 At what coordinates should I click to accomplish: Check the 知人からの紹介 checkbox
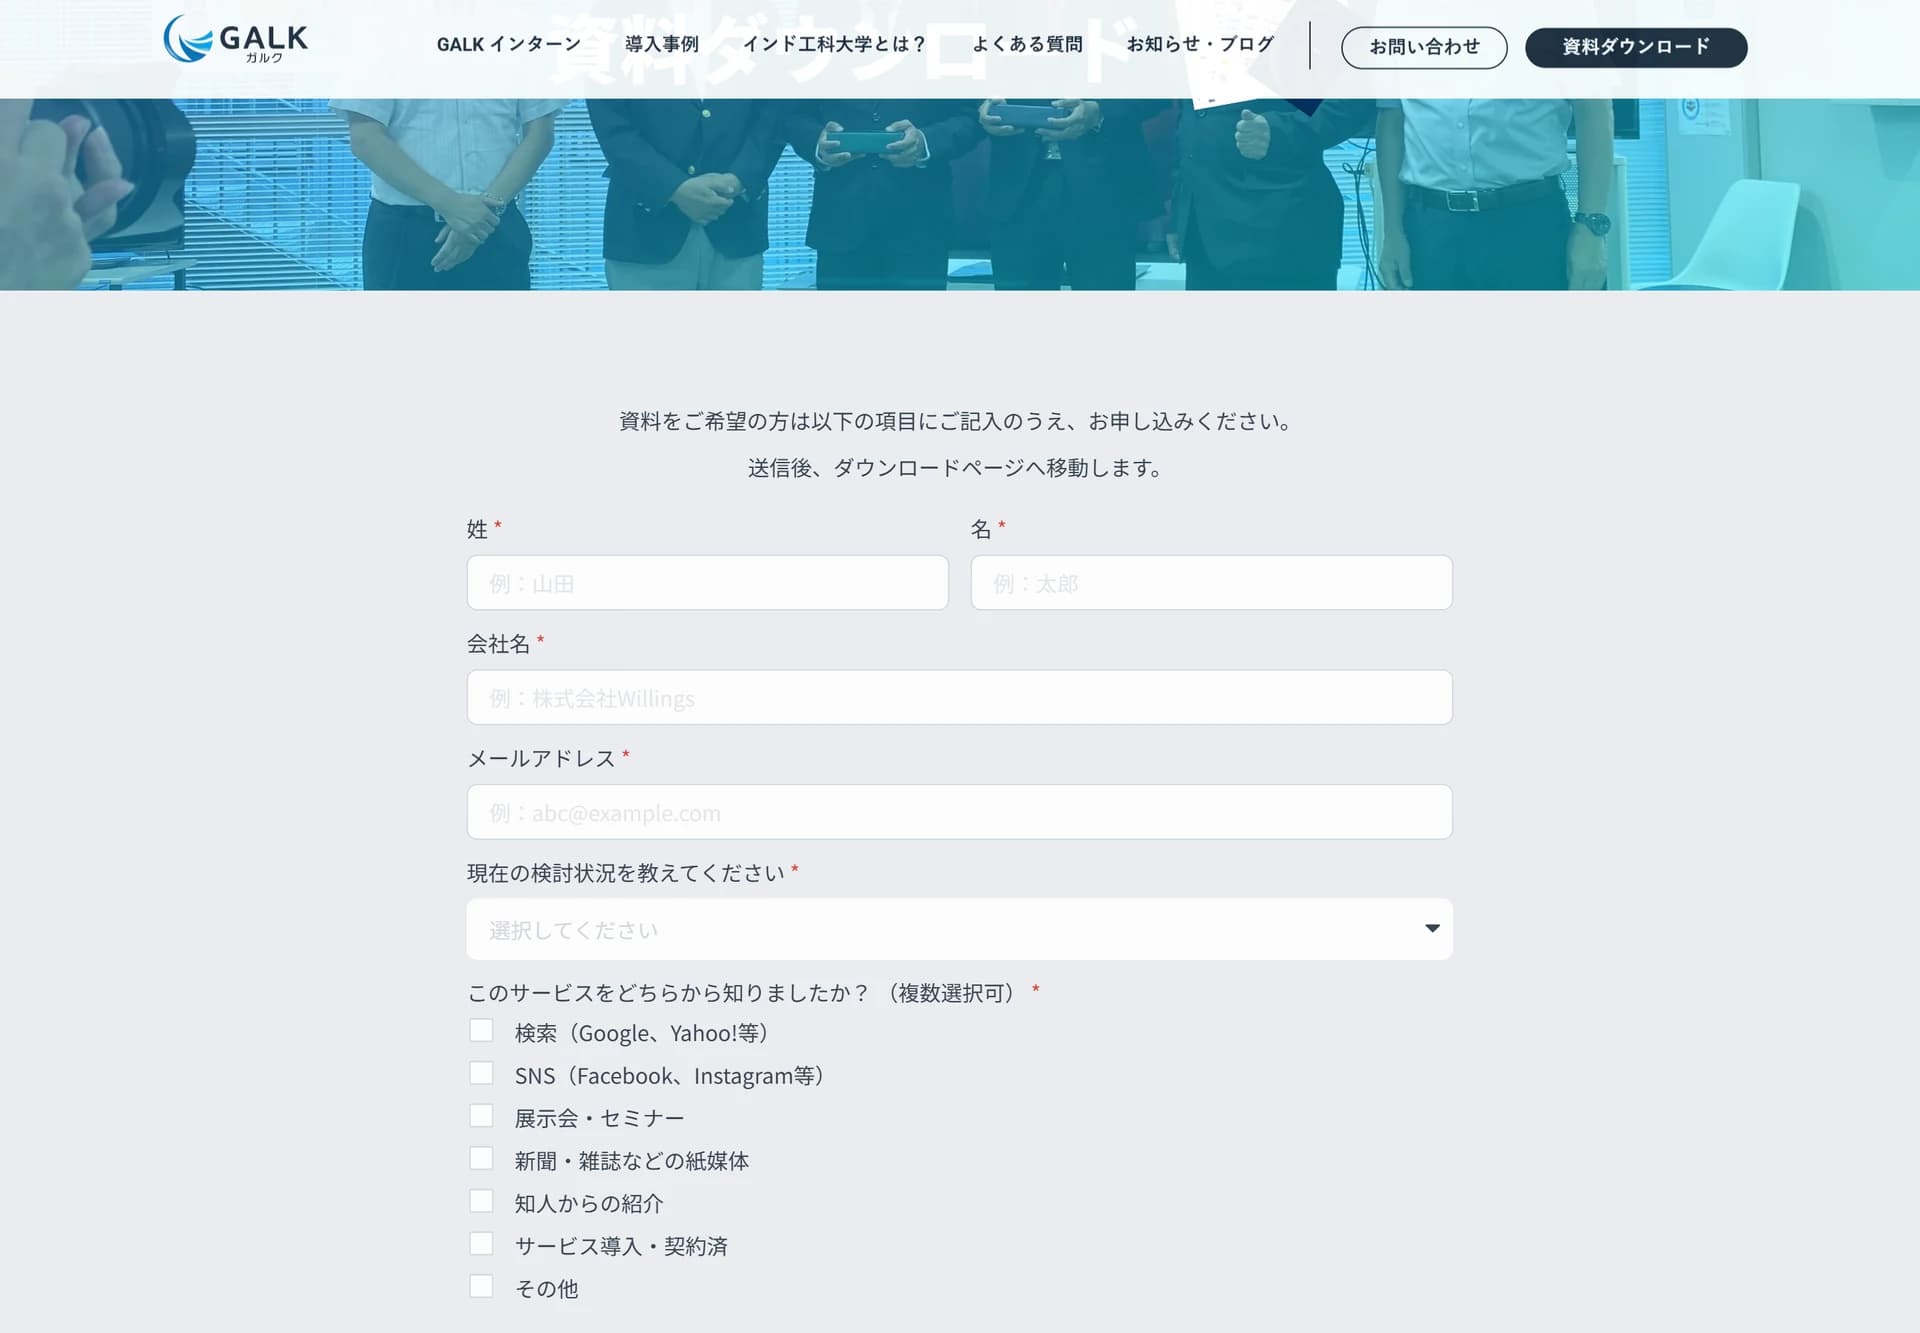click(481, 1201)
